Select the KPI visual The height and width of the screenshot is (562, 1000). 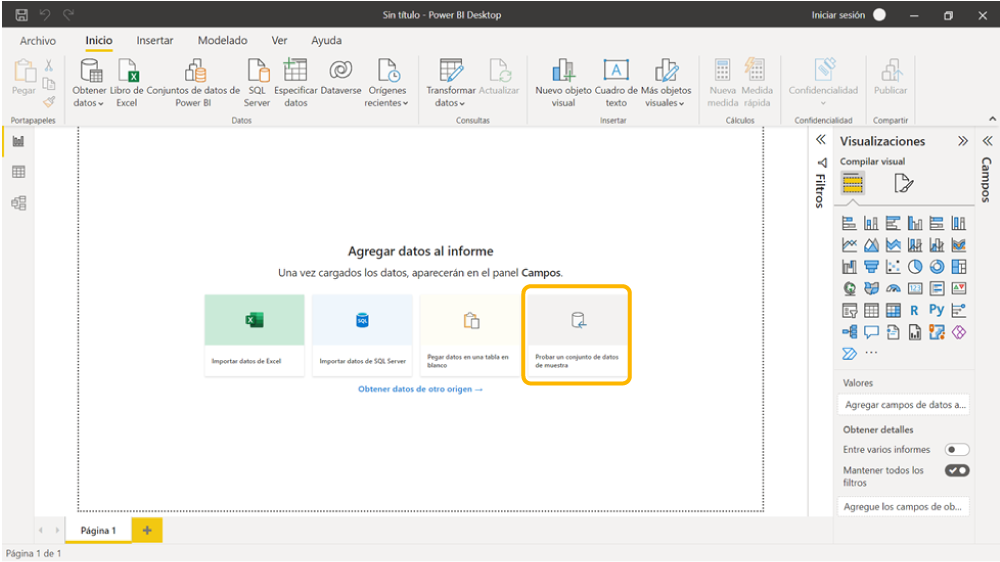959,288
